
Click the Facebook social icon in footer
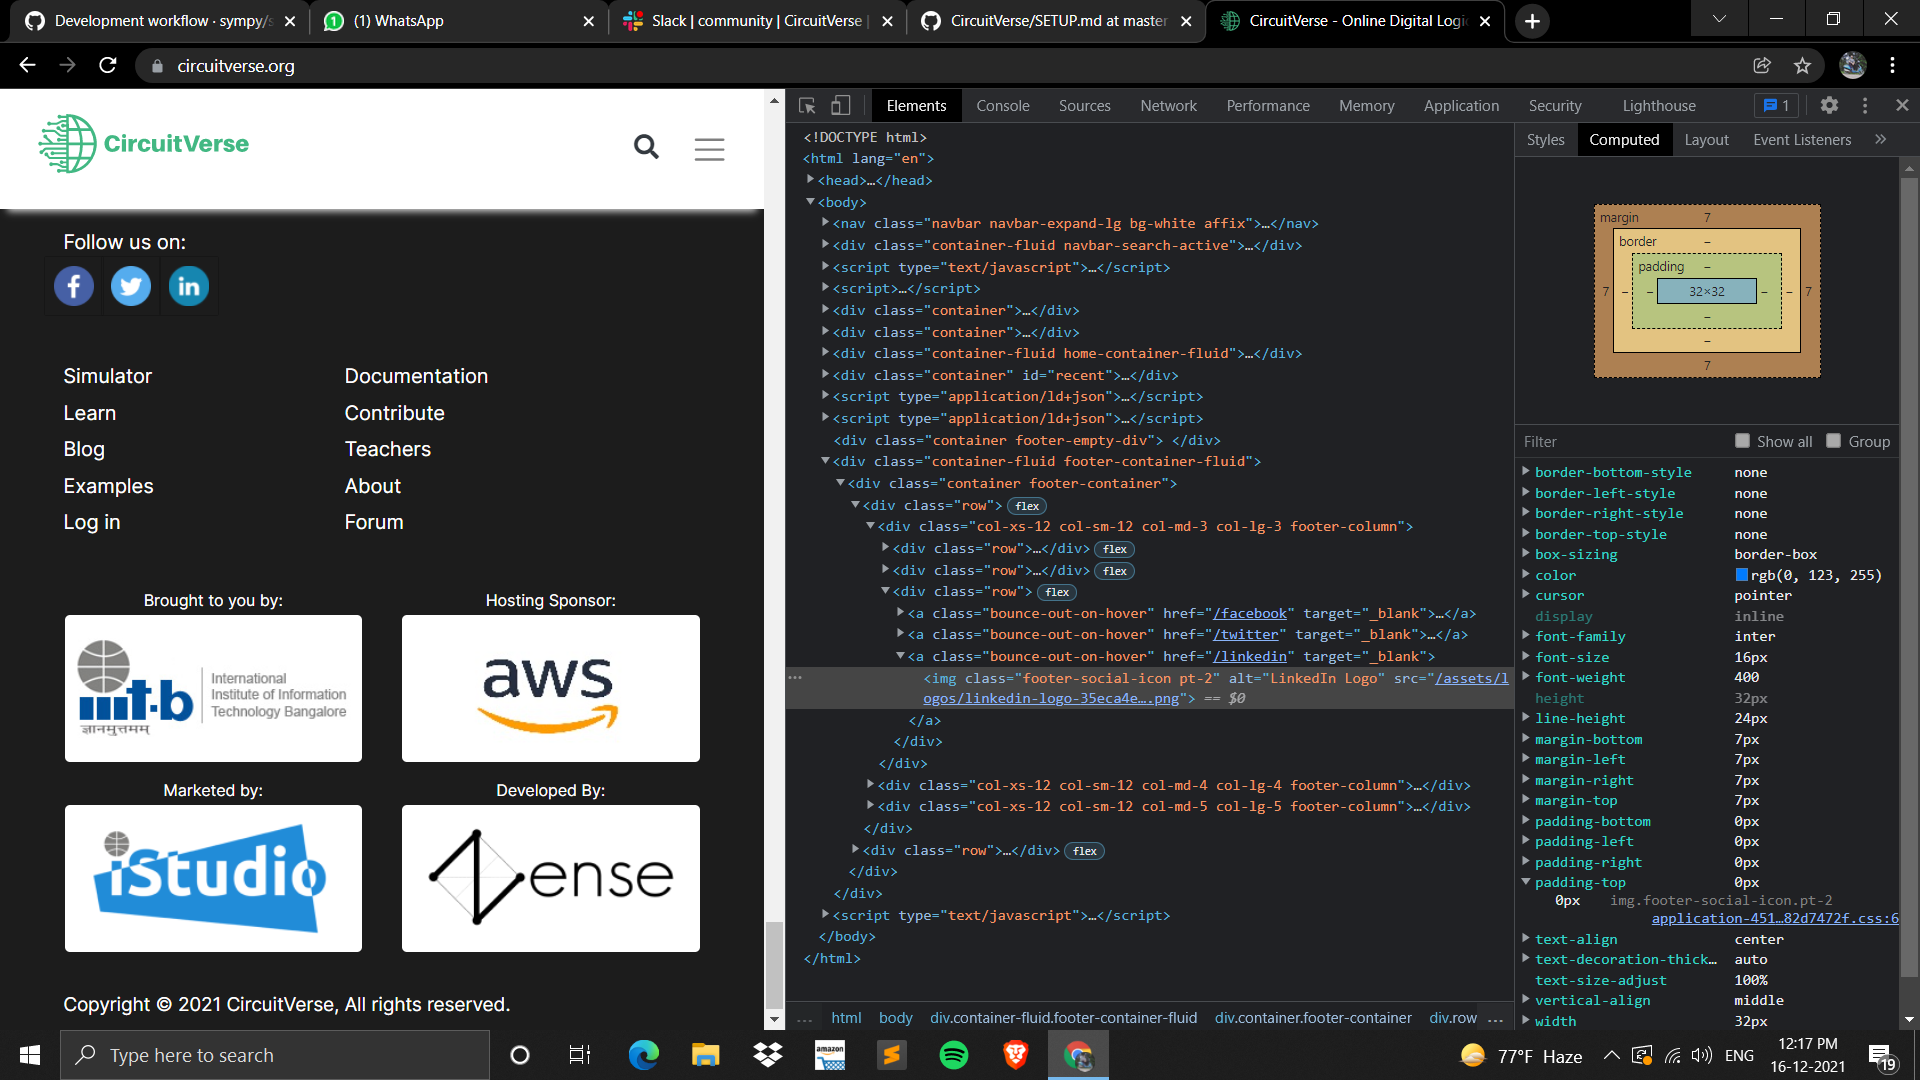pyautogui.click(x=74, y=287)
